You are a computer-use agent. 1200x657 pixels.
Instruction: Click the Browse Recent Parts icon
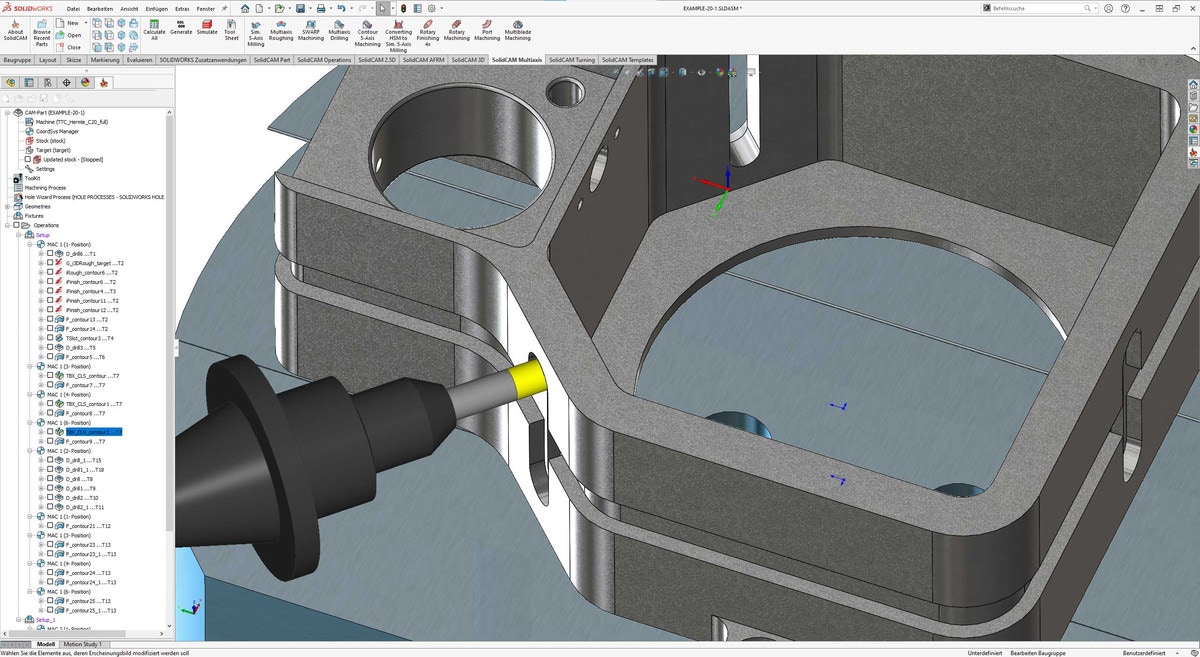point(42,31)
